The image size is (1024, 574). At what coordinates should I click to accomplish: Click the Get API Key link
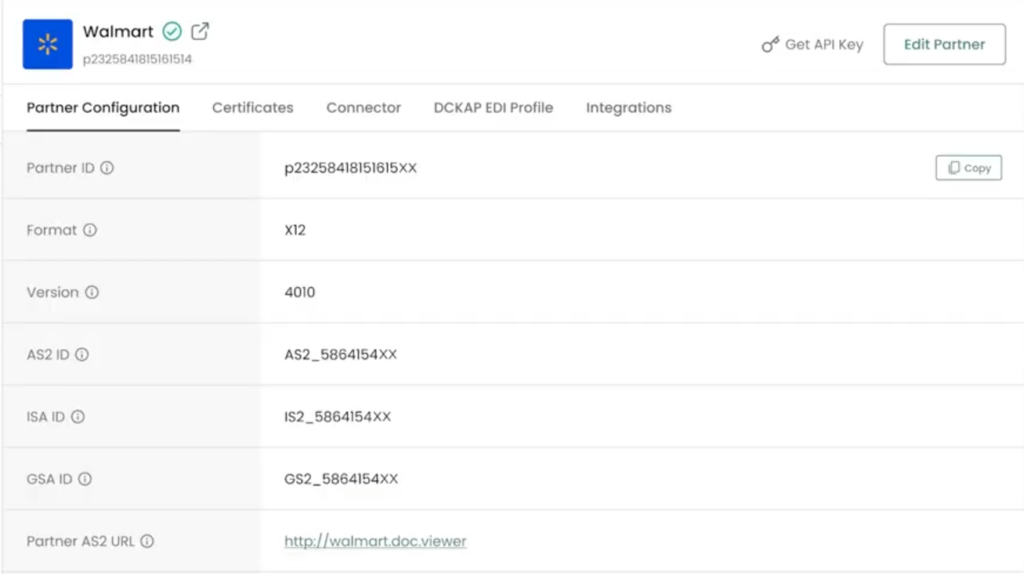coord(812,44)
